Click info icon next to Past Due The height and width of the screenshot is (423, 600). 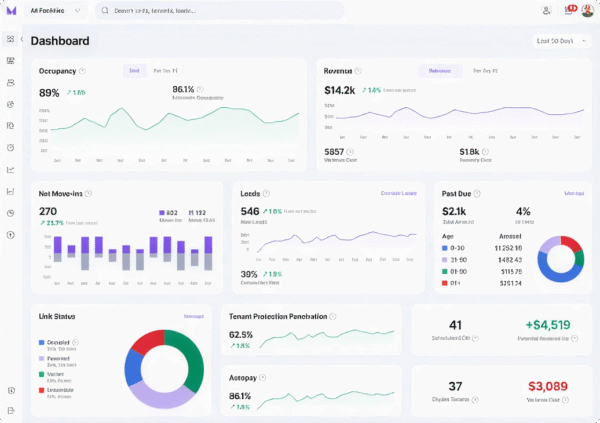(478, 193)
